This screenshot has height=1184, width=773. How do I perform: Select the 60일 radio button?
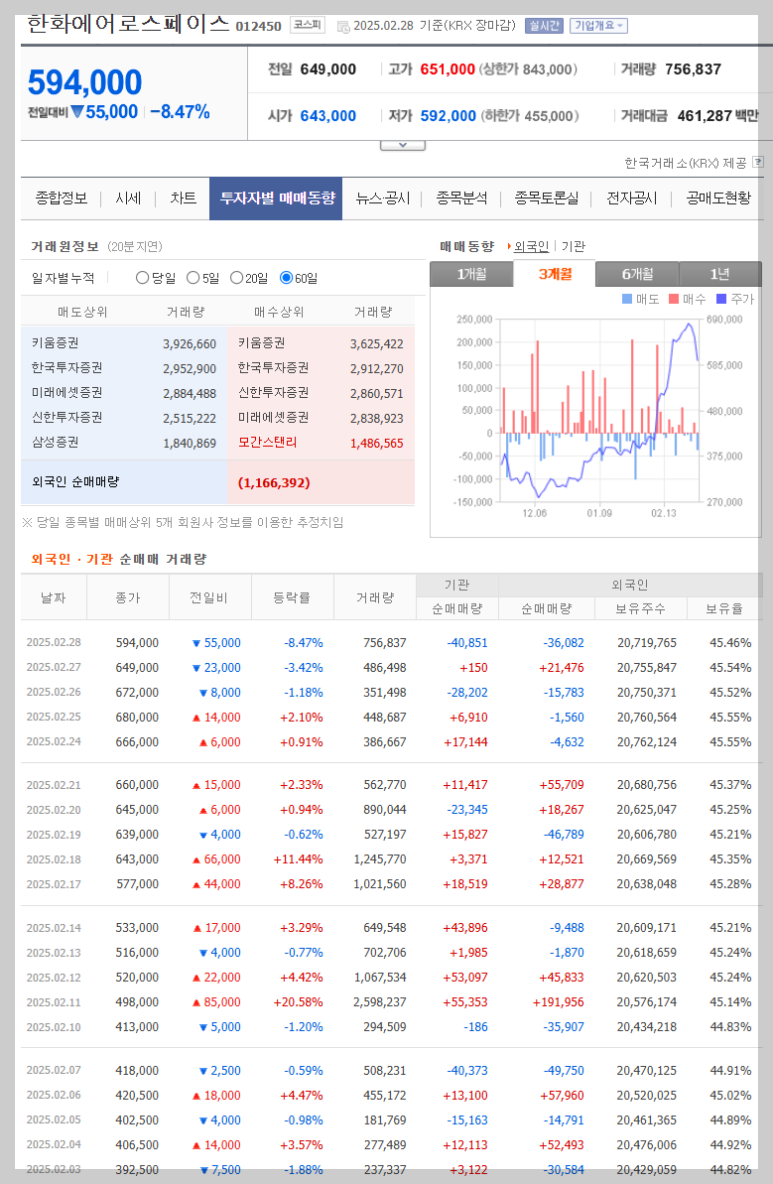click(286, 278)
